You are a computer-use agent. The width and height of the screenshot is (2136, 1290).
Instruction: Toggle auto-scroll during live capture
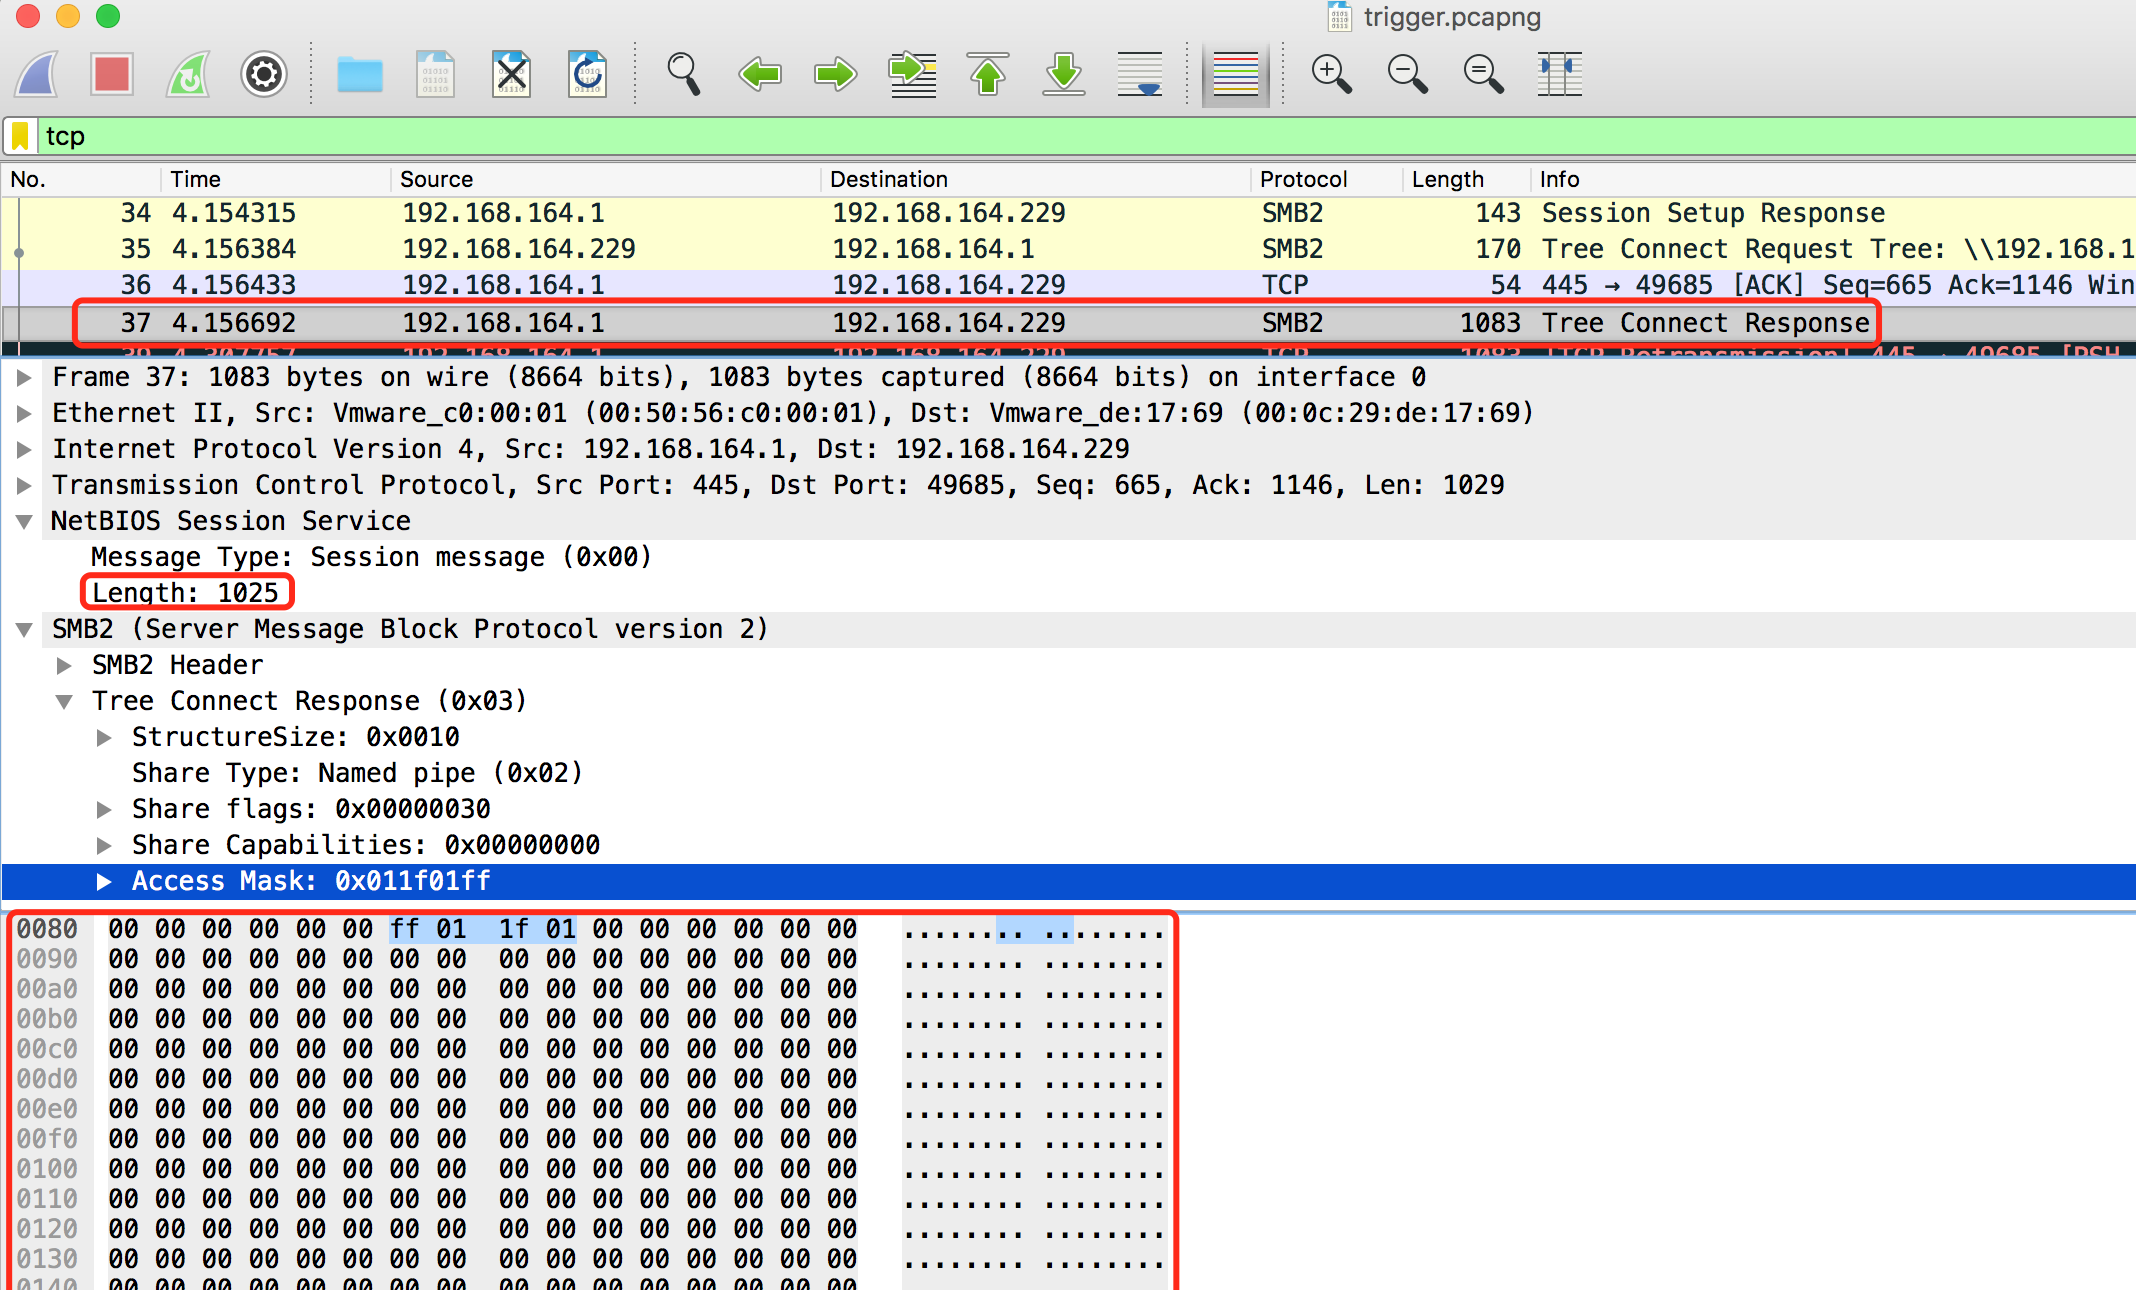point(1140,74)
